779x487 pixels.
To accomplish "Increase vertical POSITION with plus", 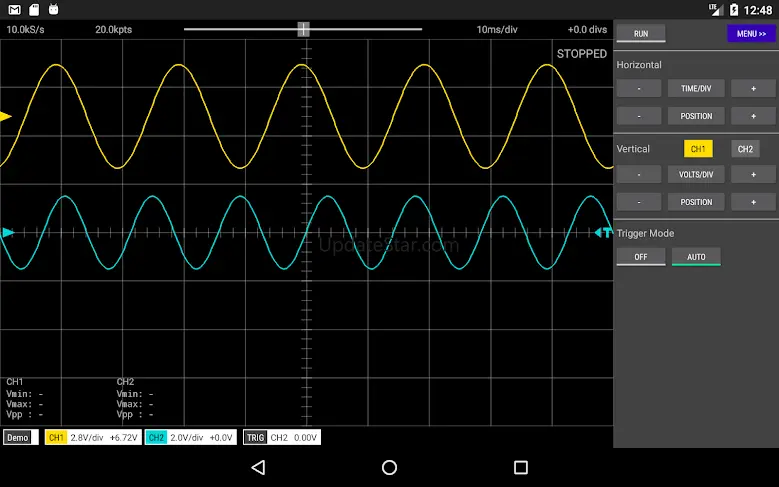I will [753, 202].
